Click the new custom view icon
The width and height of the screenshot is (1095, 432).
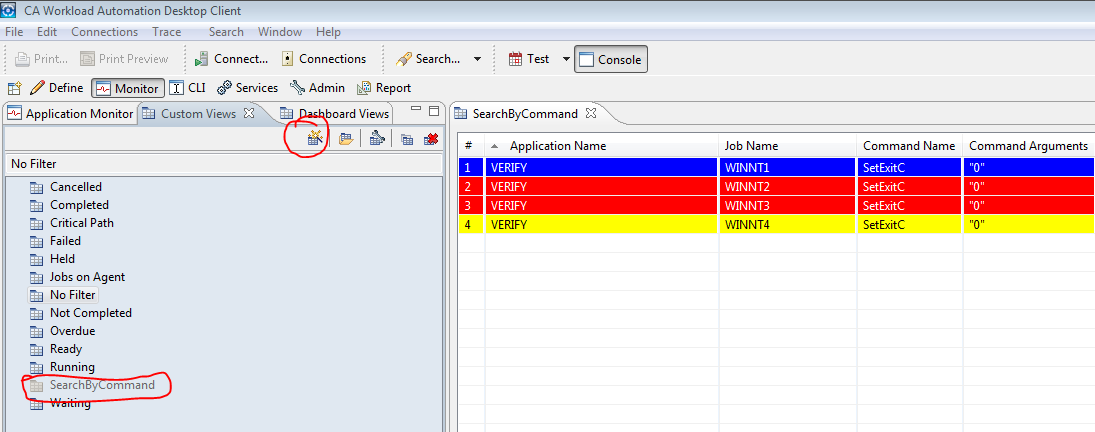[x=314, y=138]
